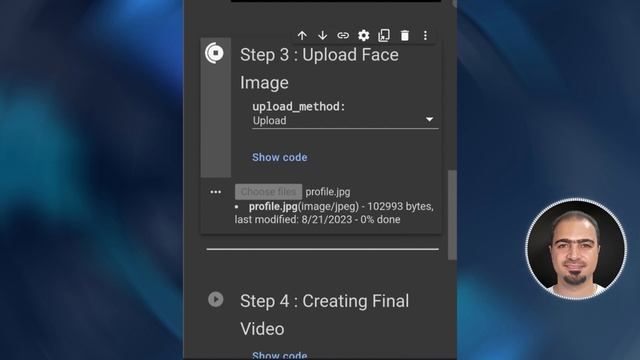Viewport: 640px width, 360px height.
Task: Click the disabled Choose files button
Action: [x=268, y=191]
